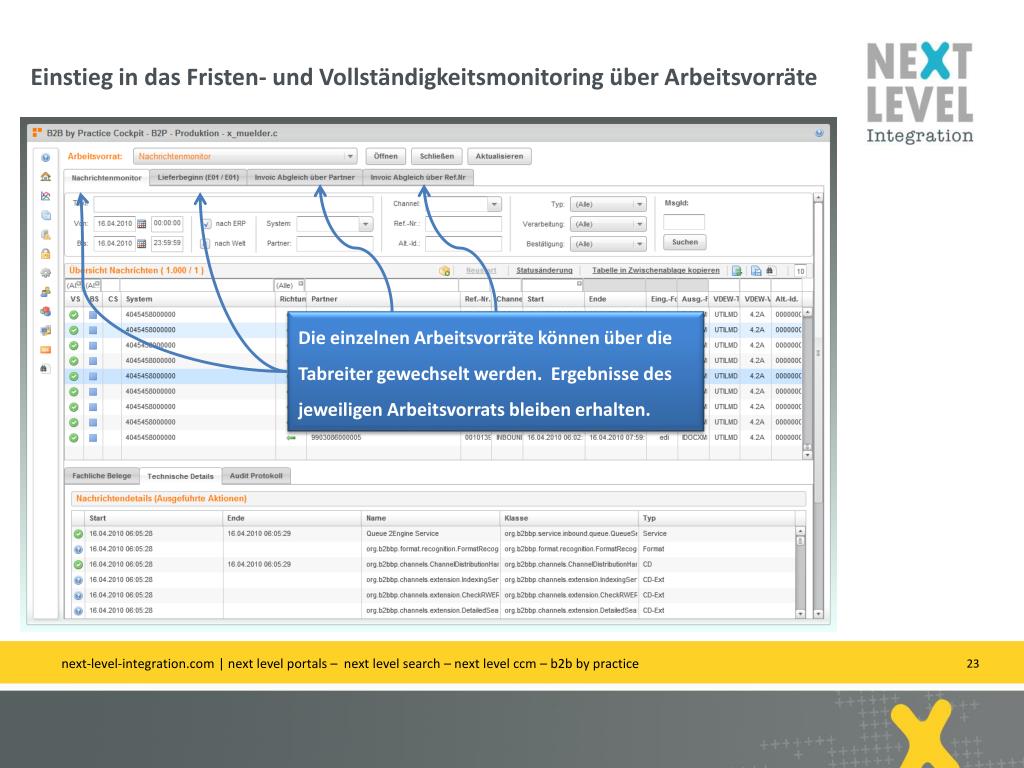Click the export table icon
The width and height of the screenshot is (1024, 768).
tap(737, 270)
